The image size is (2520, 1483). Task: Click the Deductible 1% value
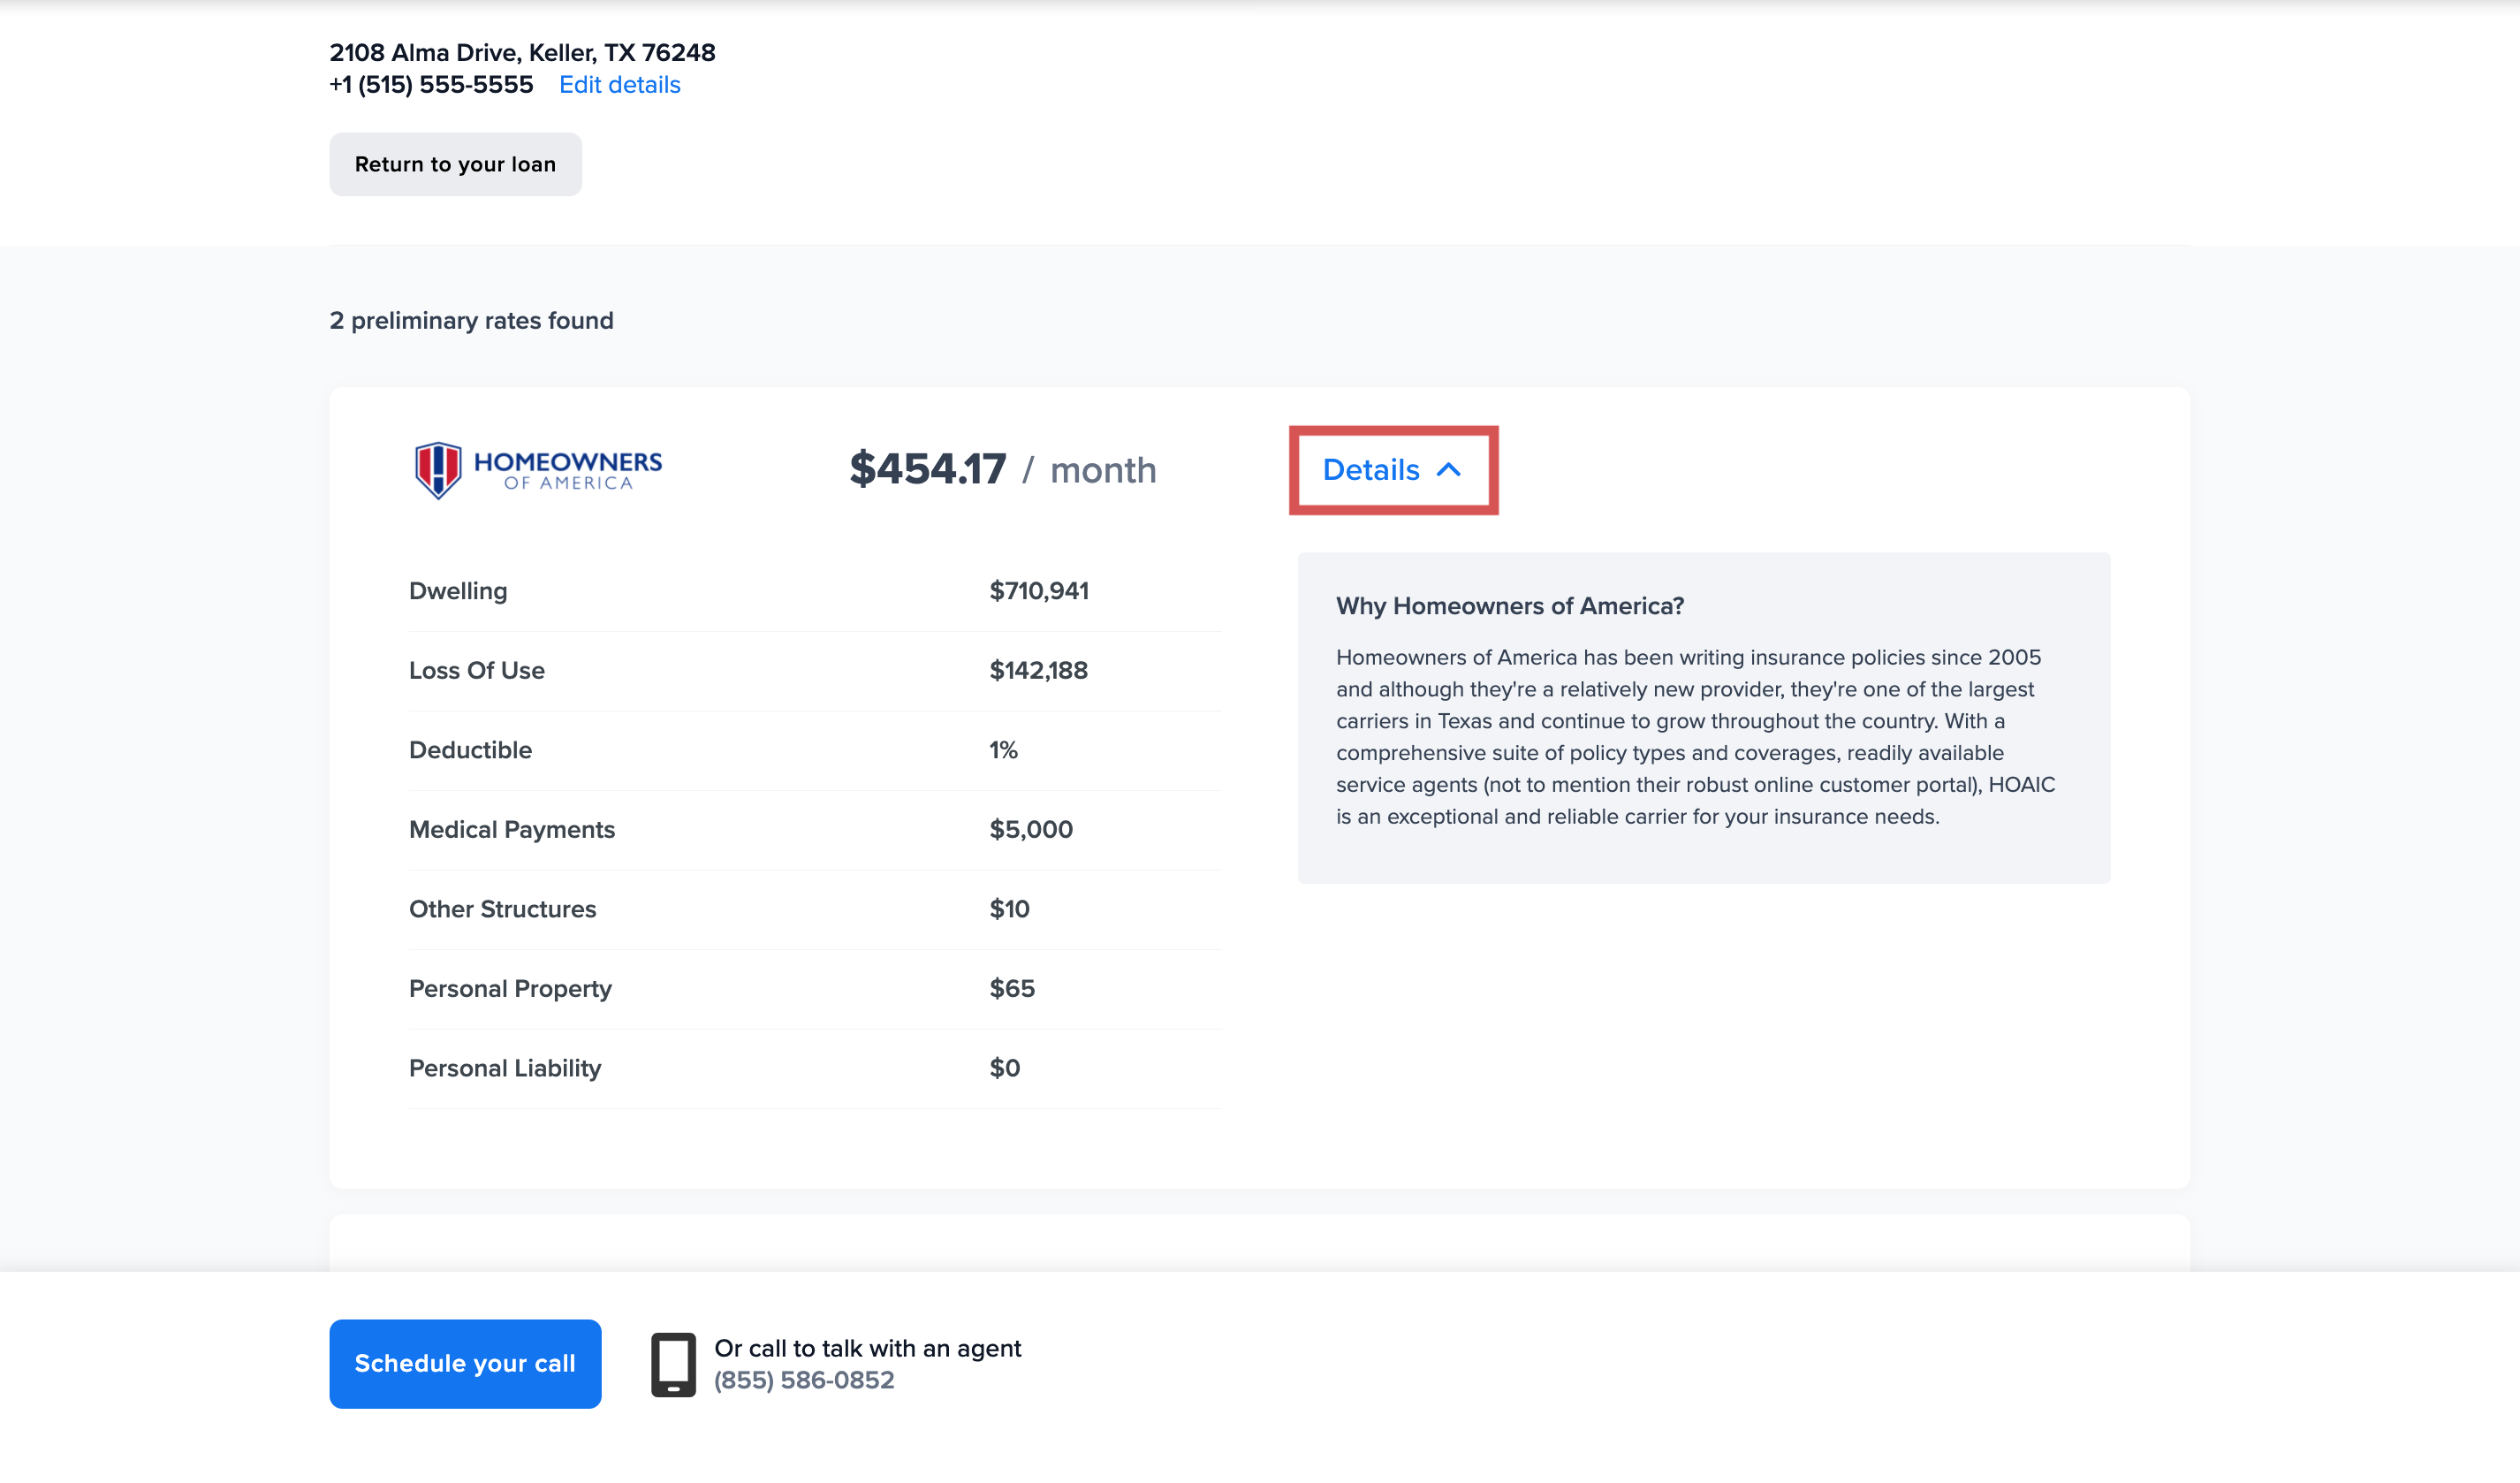[x=1003, y=750]
